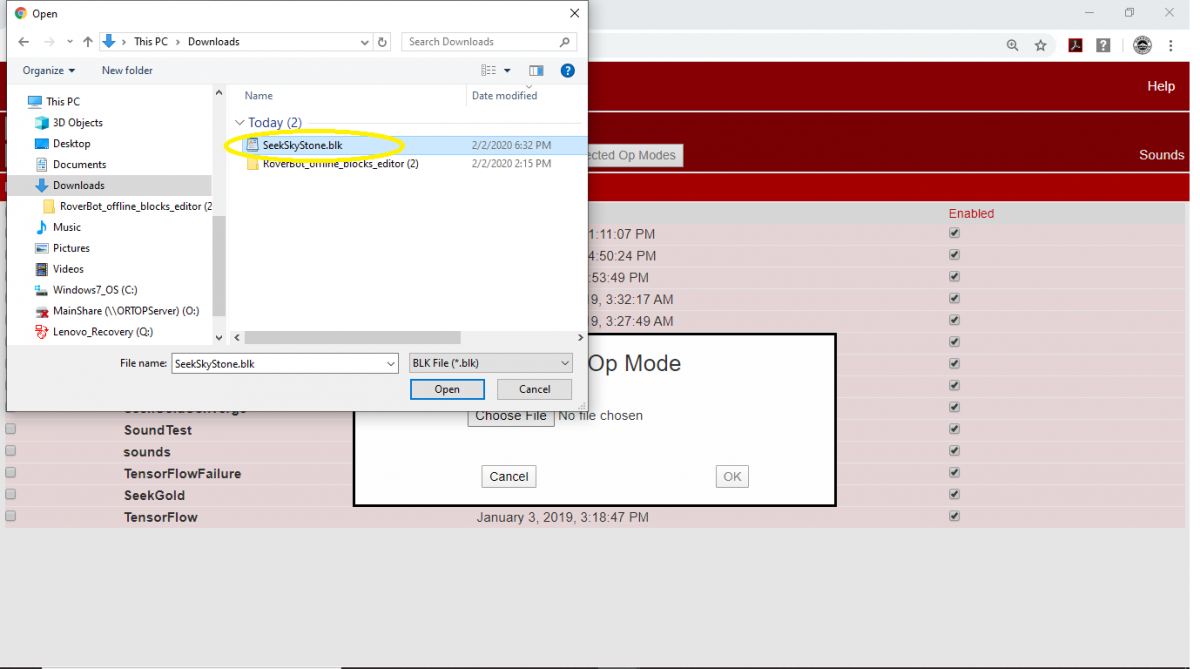Toggle Enabled checkbox in the 3:27:49 AM row

point(954,320)
